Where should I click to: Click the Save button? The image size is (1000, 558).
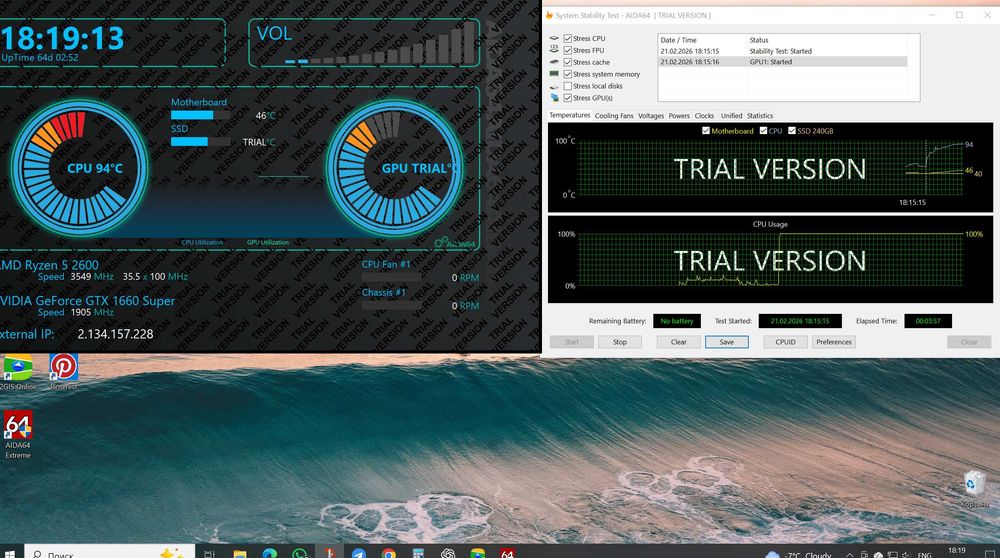[x=726, y=342]
